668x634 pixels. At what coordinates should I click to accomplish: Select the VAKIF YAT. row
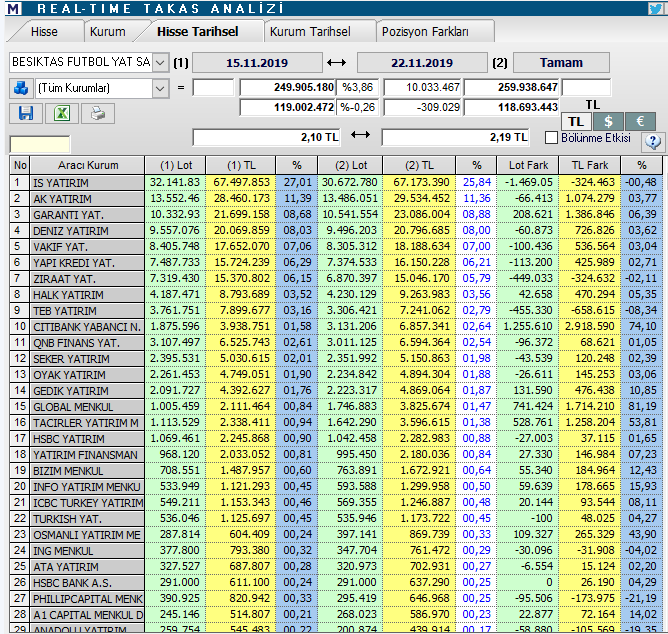click(x=336, y=247)
